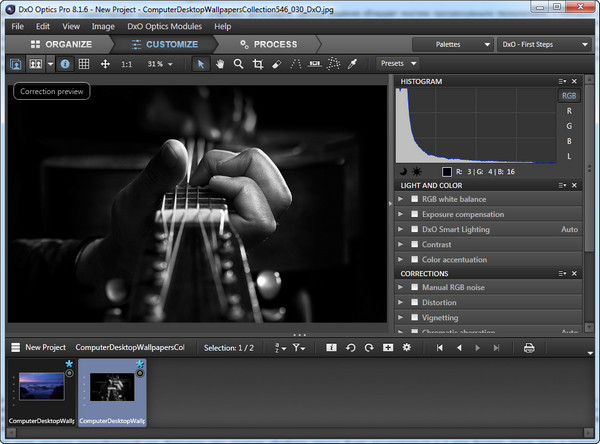600x444 pixels.
Task: Click the image info icon
Action: 65,64
